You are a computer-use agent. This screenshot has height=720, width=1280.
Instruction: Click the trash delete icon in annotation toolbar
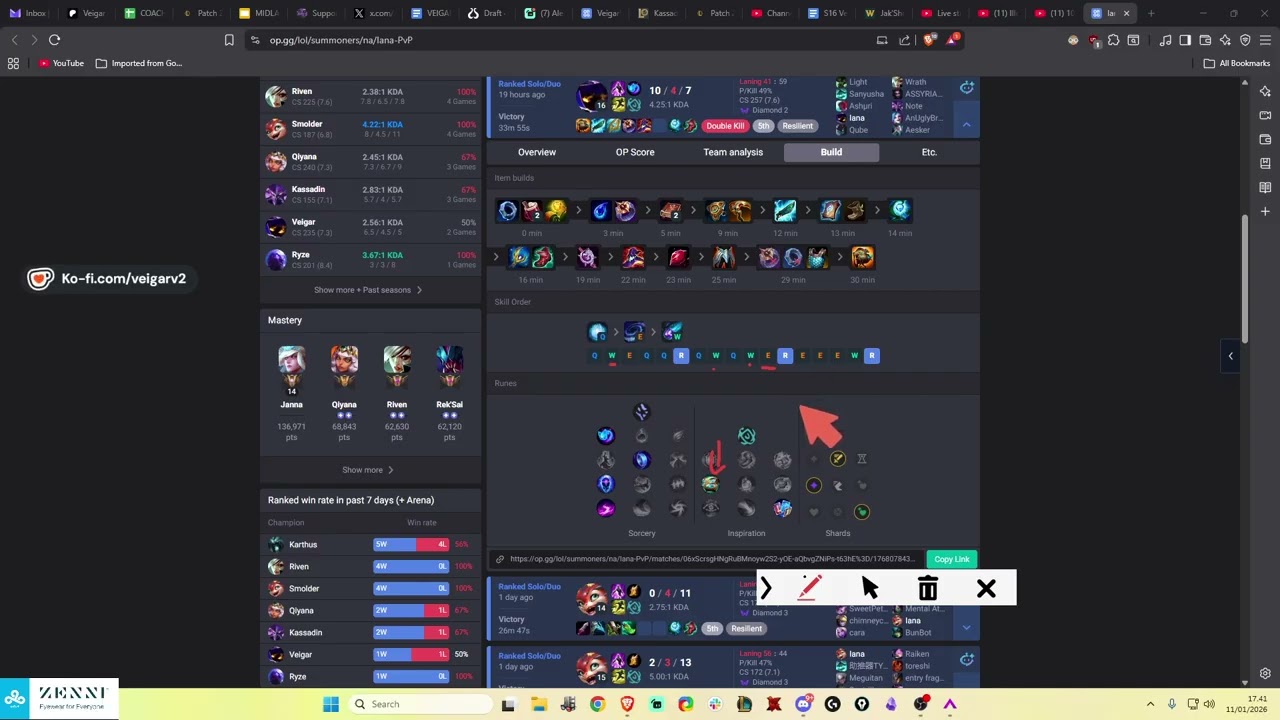pyautogui.click(x=928, y=589)
